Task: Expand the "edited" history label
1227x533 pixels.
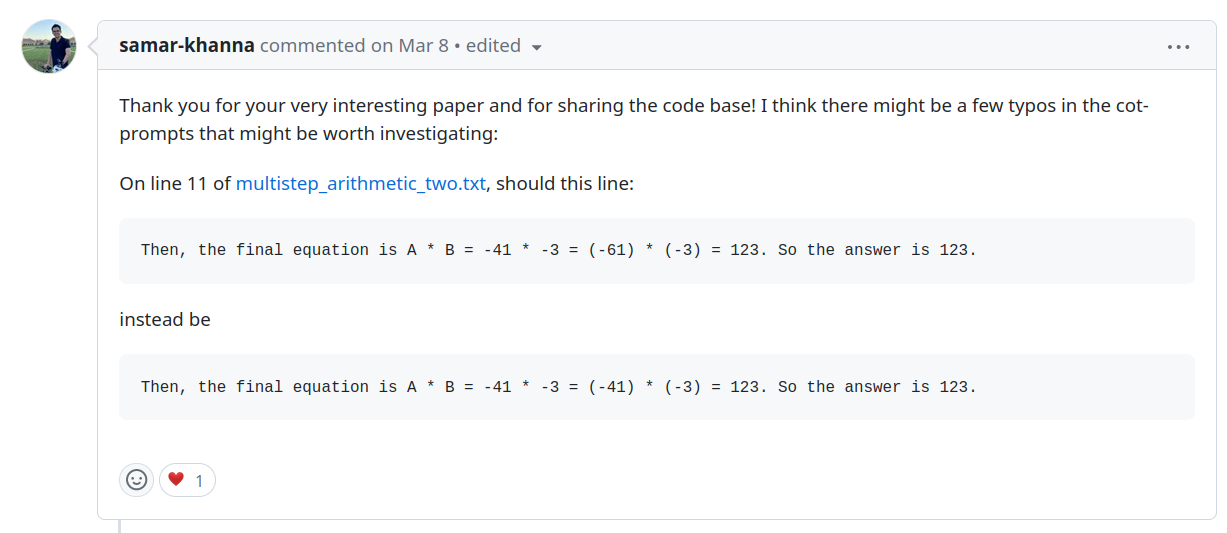Action: 493,46
